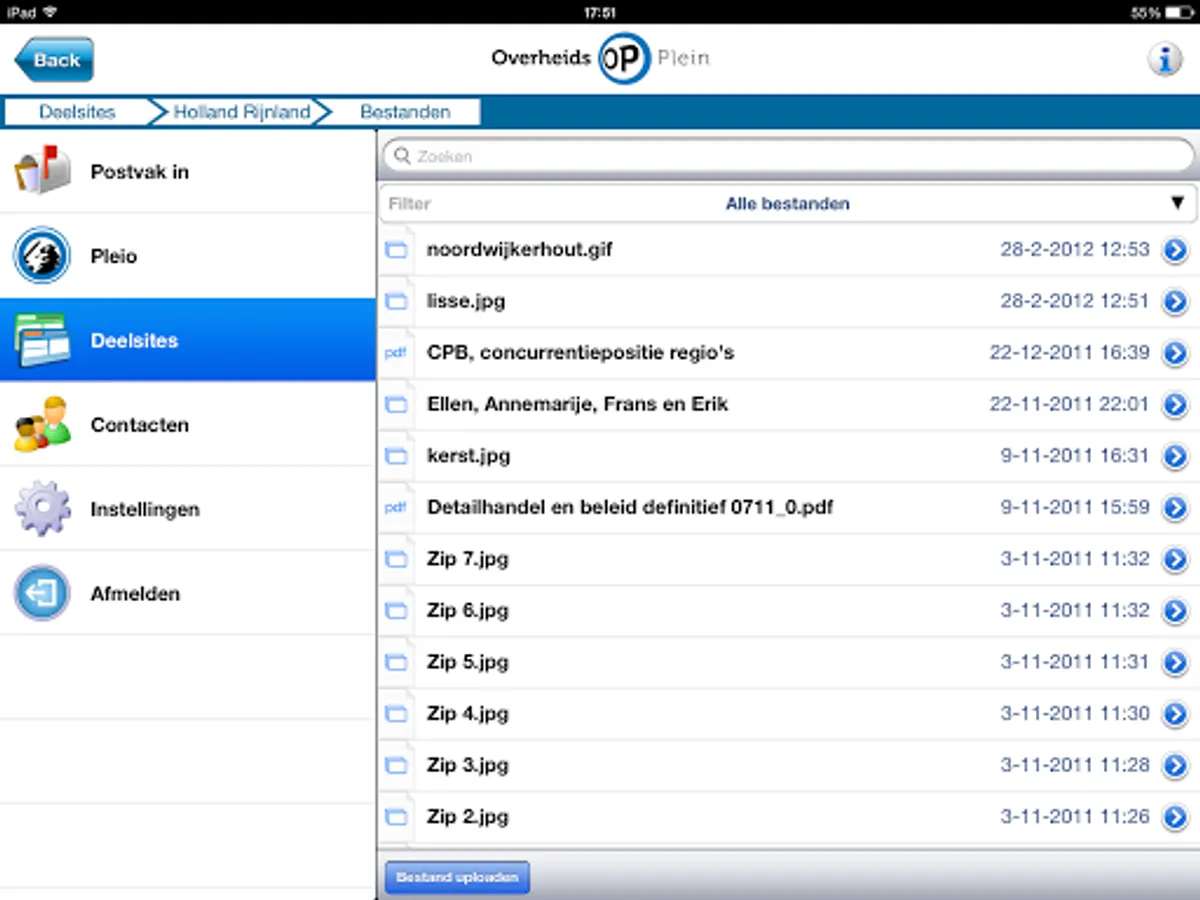Tap the detail arrow next to kerst.jpg
Viewport: 1200px width, 900px height.
click(x=1174, y=457)
